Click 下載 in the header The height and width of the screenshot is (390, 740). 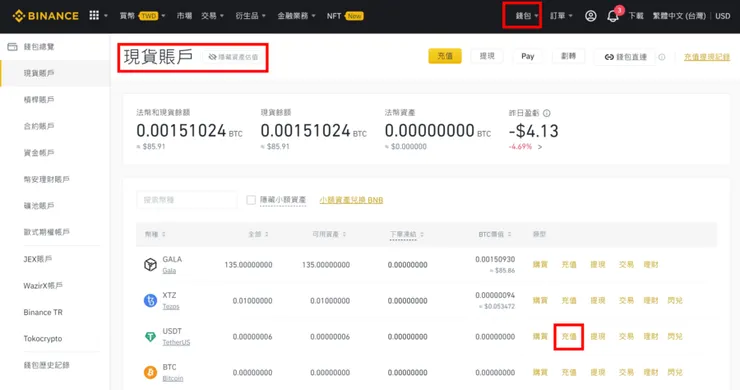[636, 16]
